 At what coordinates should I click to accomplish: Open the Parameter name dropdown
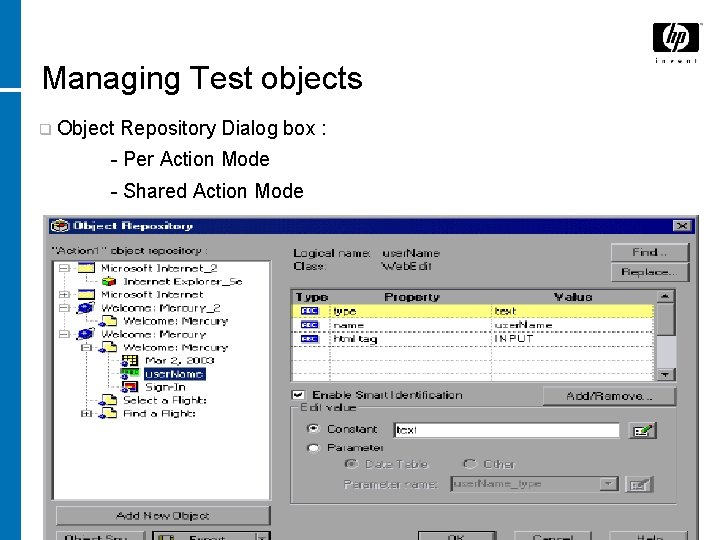click(608, 484)
